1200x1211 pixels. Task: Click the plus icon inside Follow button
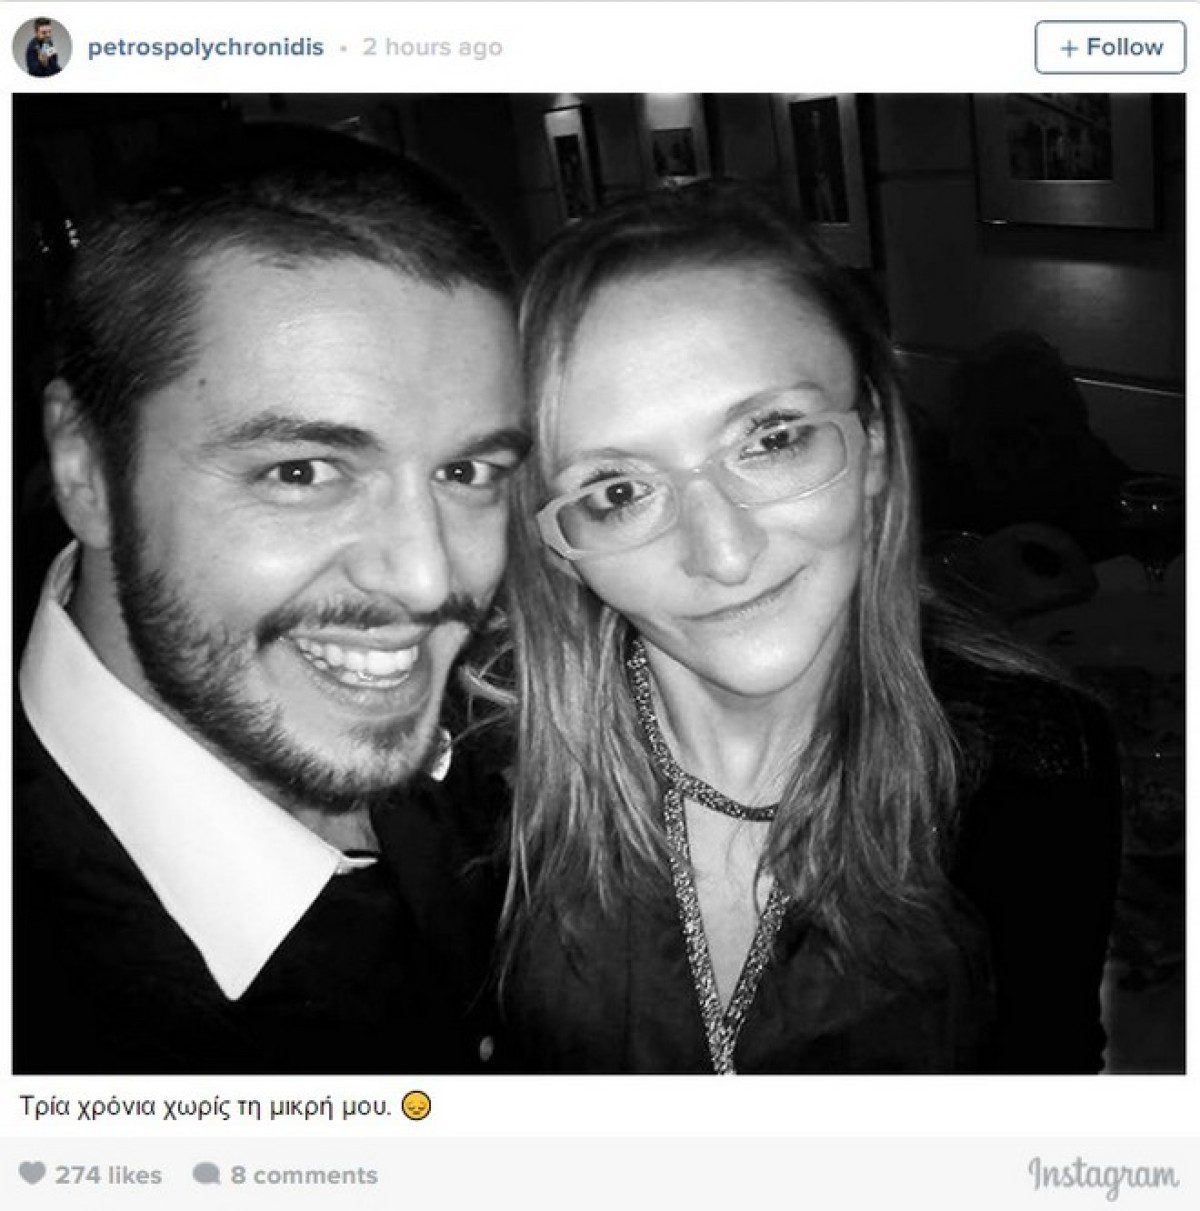click(x=1069, y=48)
